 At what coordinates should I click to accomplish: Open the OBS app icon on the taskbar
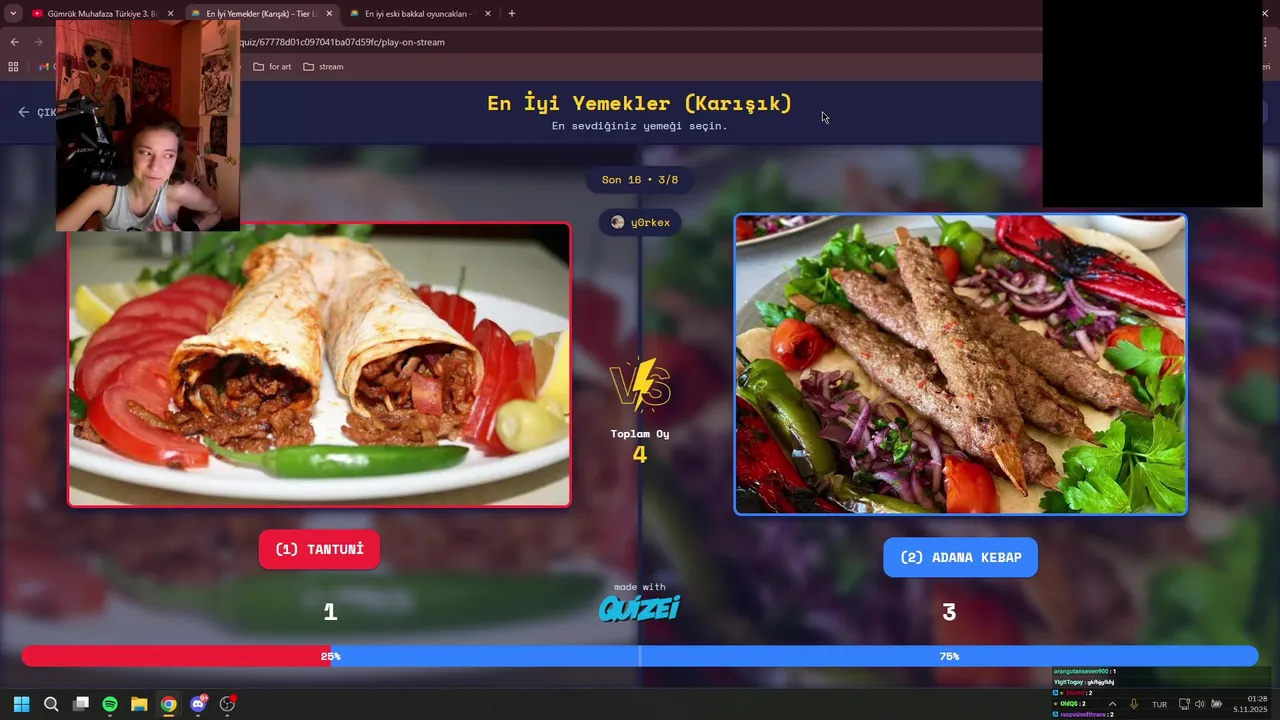(227, 704)
